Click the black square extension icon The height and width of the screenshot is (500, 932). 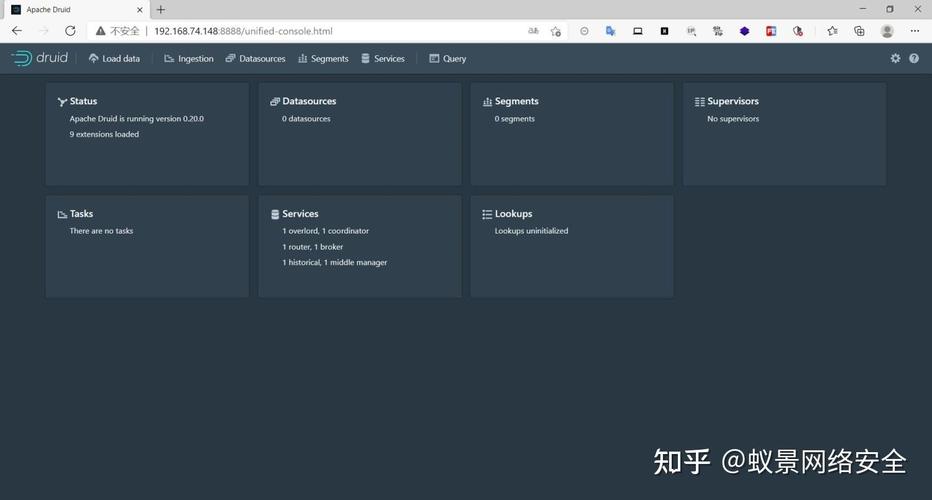[x=665, y=31]
